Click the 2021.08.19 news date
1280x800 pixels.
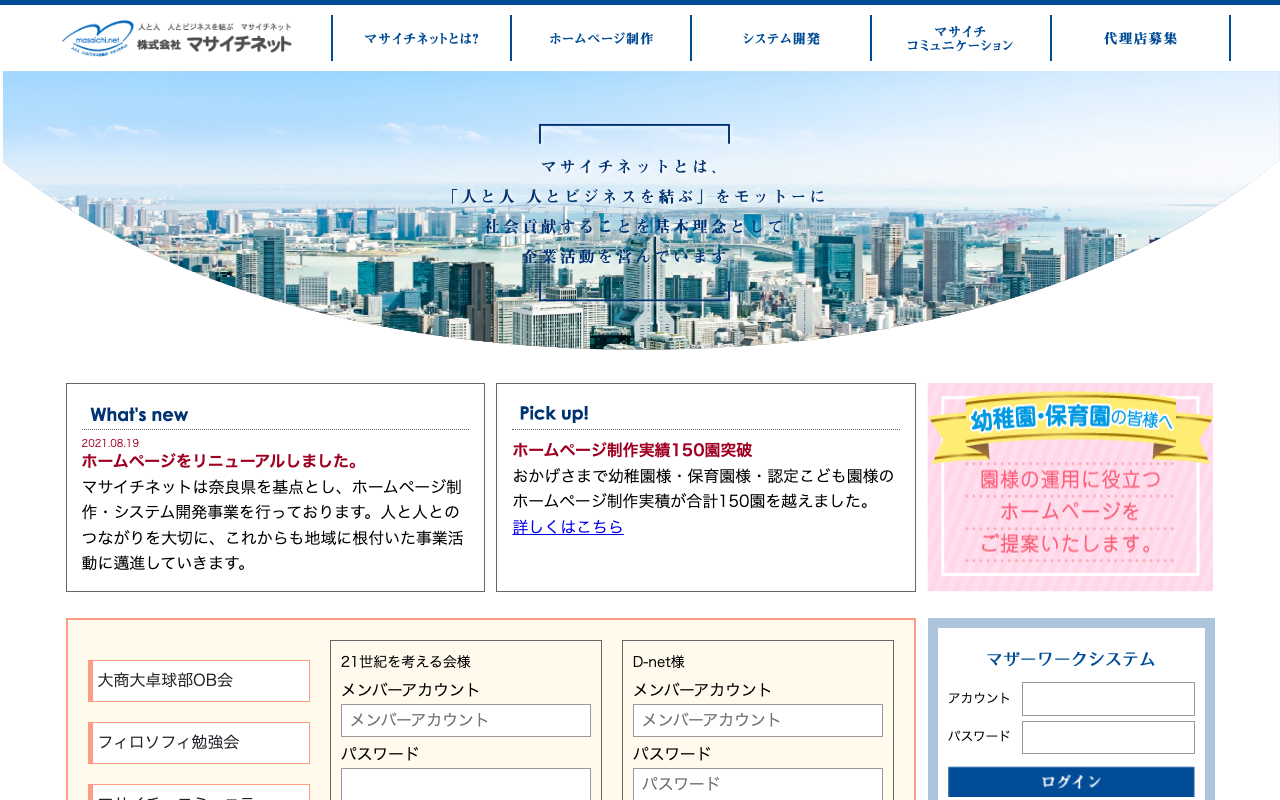(110, 443)
